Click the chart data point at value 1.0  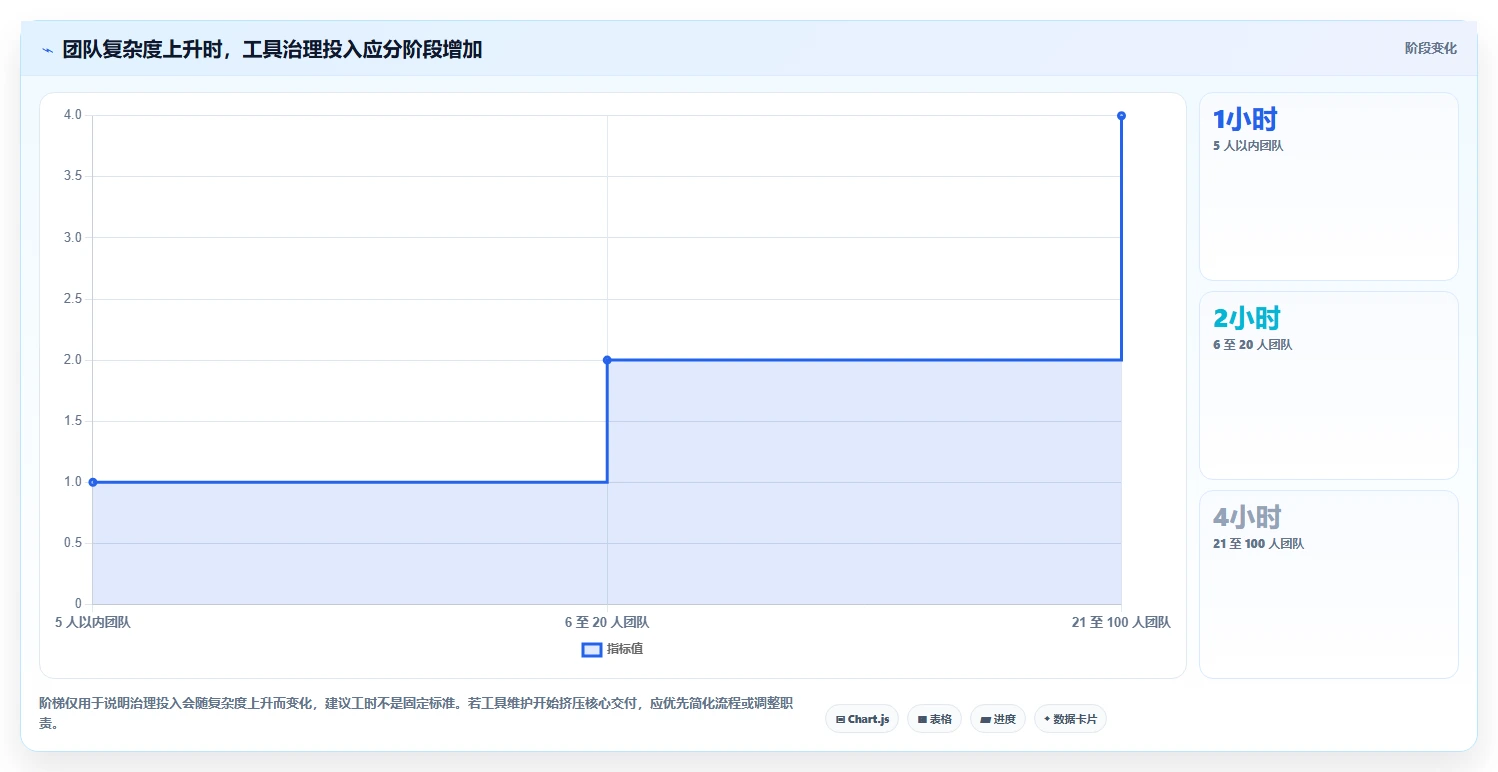pos(93,482)
